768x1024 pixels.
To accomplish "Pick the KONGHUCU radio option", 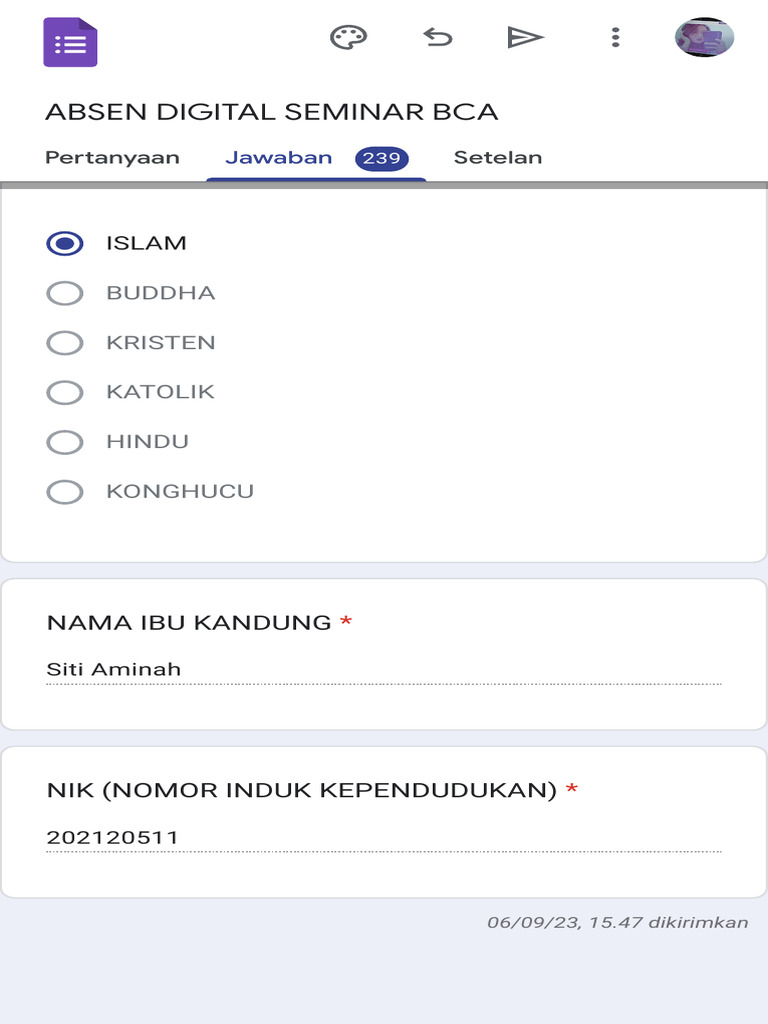I will coord(65,492).
